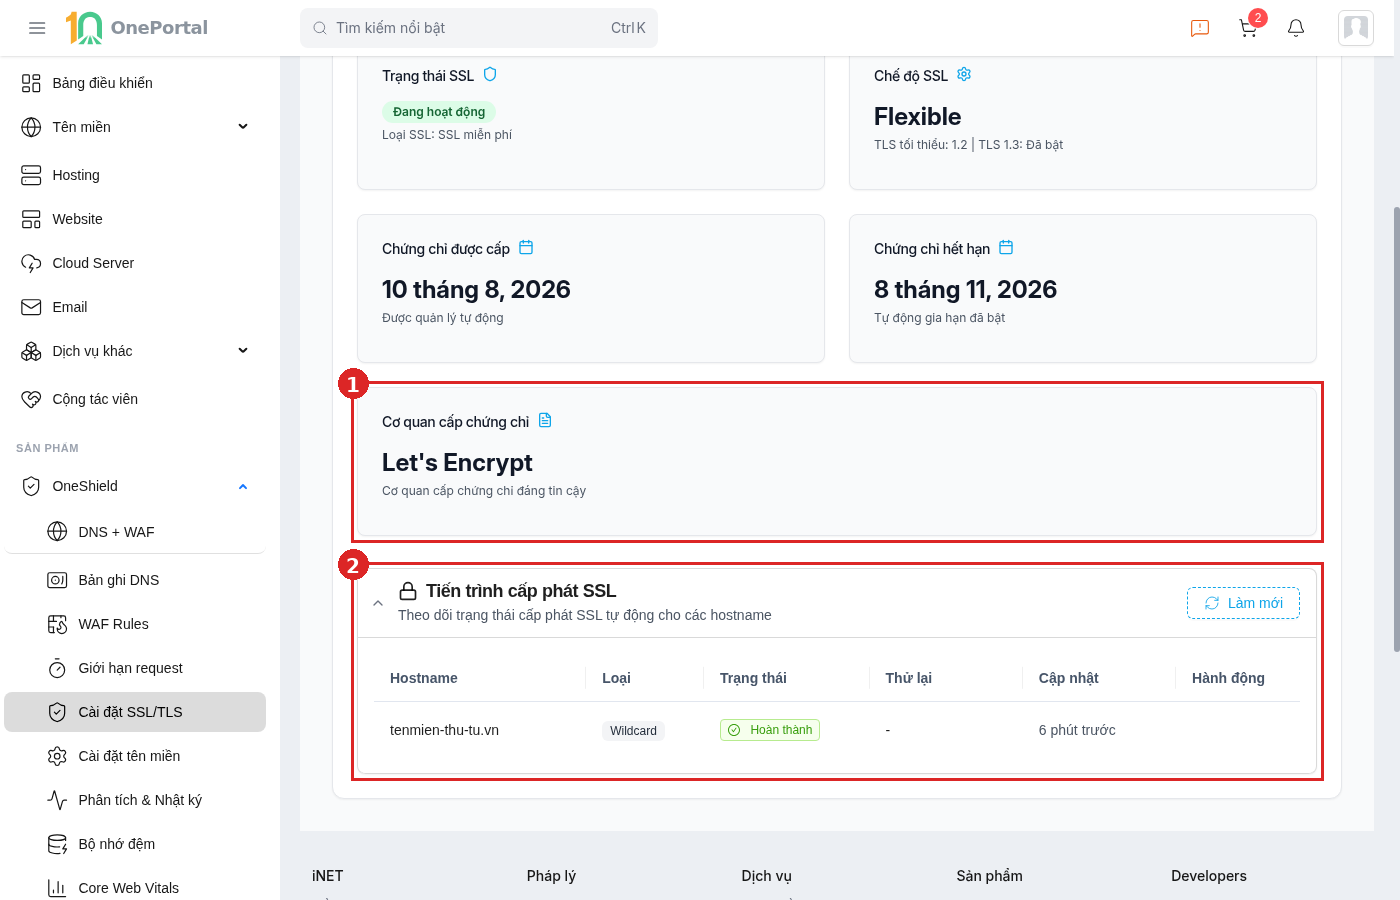
Task: Click the shield icon next to Trạng thái SSL
Action: 490,74
